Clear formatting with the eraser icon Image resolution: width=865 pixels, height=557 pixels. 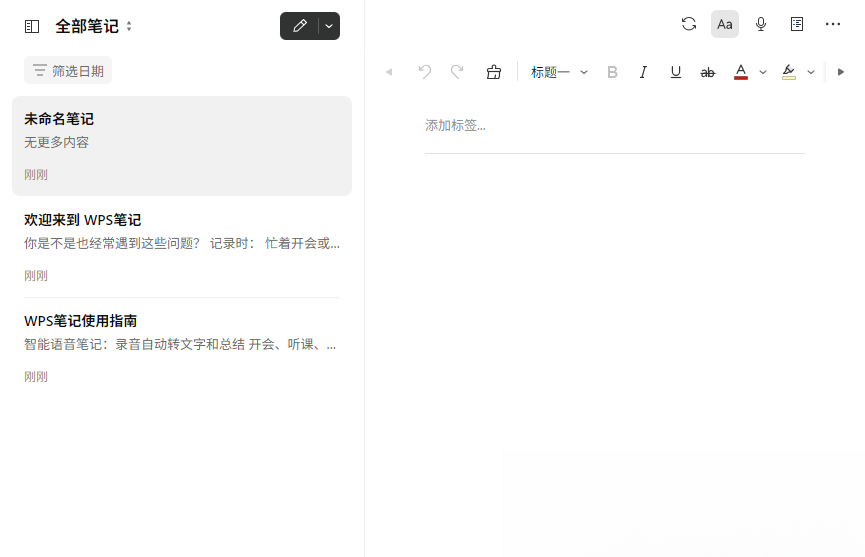(494, 72)
